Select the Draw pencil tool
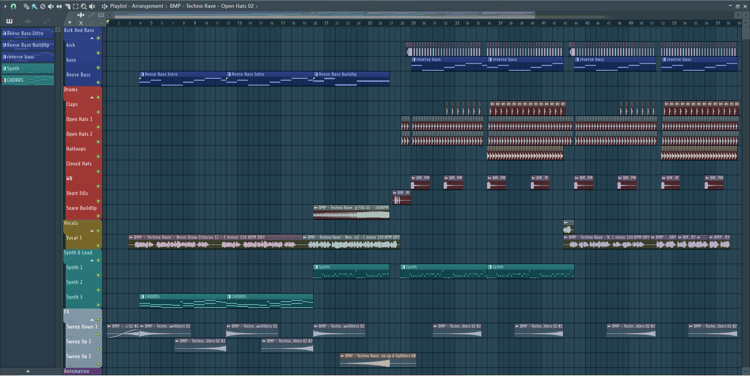Image resolution: width=750 pixels, height=376 pixels. pyautogui.click(x=26, y=6)
